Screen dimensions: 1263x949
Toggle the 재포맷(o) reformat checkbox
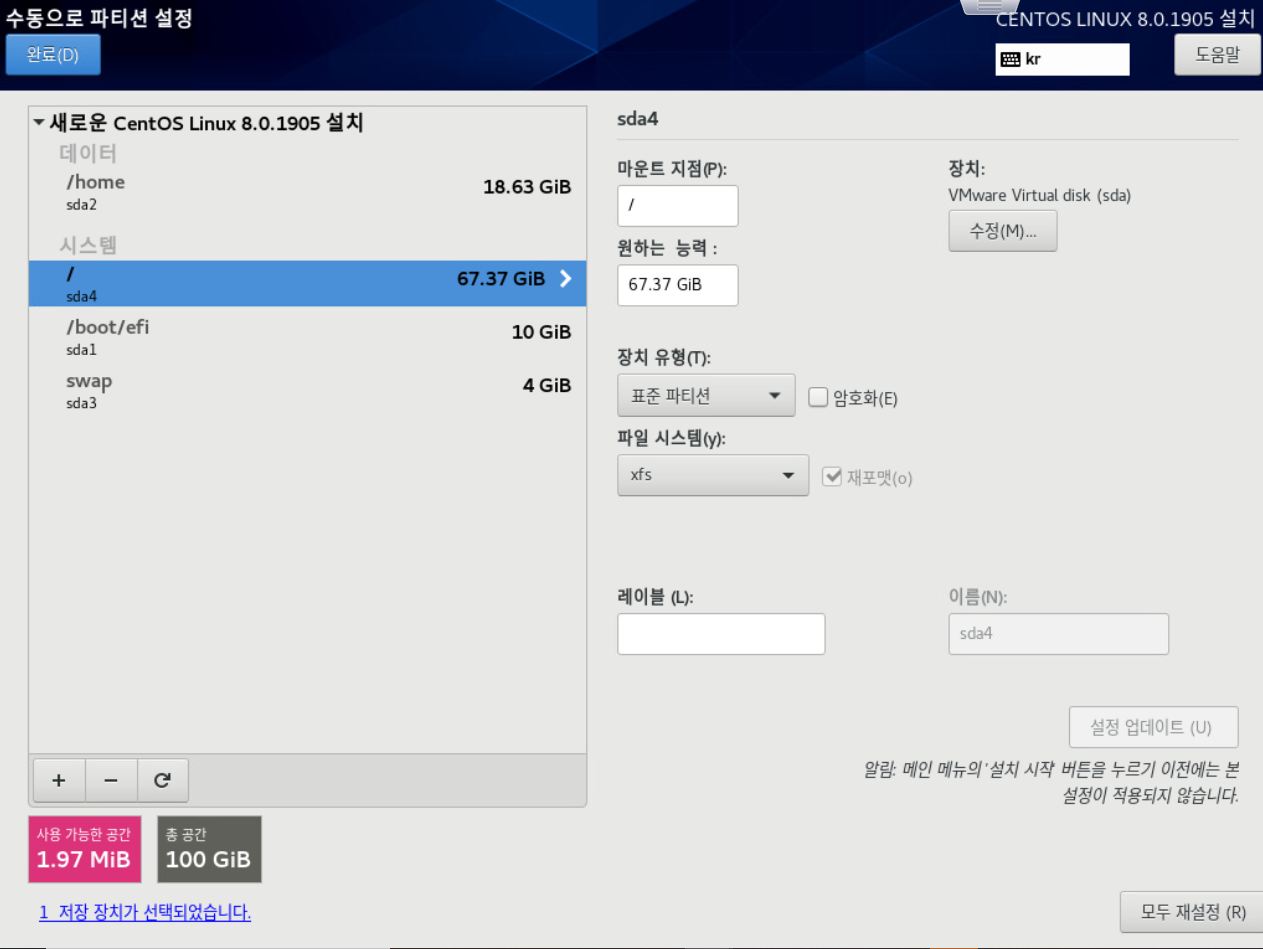pos(832,477)
